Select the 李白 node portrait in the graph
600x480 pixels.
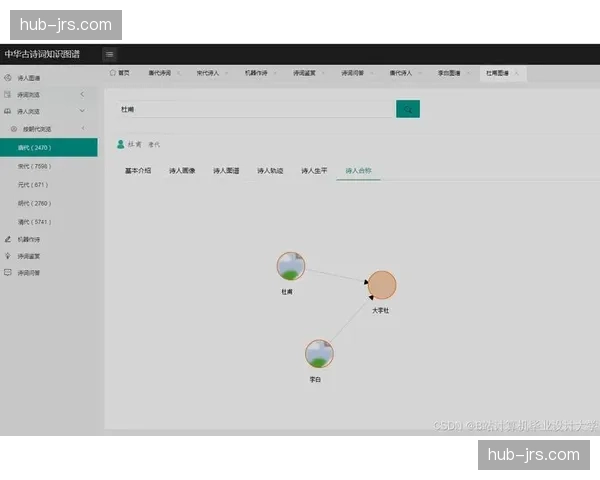tap(319, 354)
